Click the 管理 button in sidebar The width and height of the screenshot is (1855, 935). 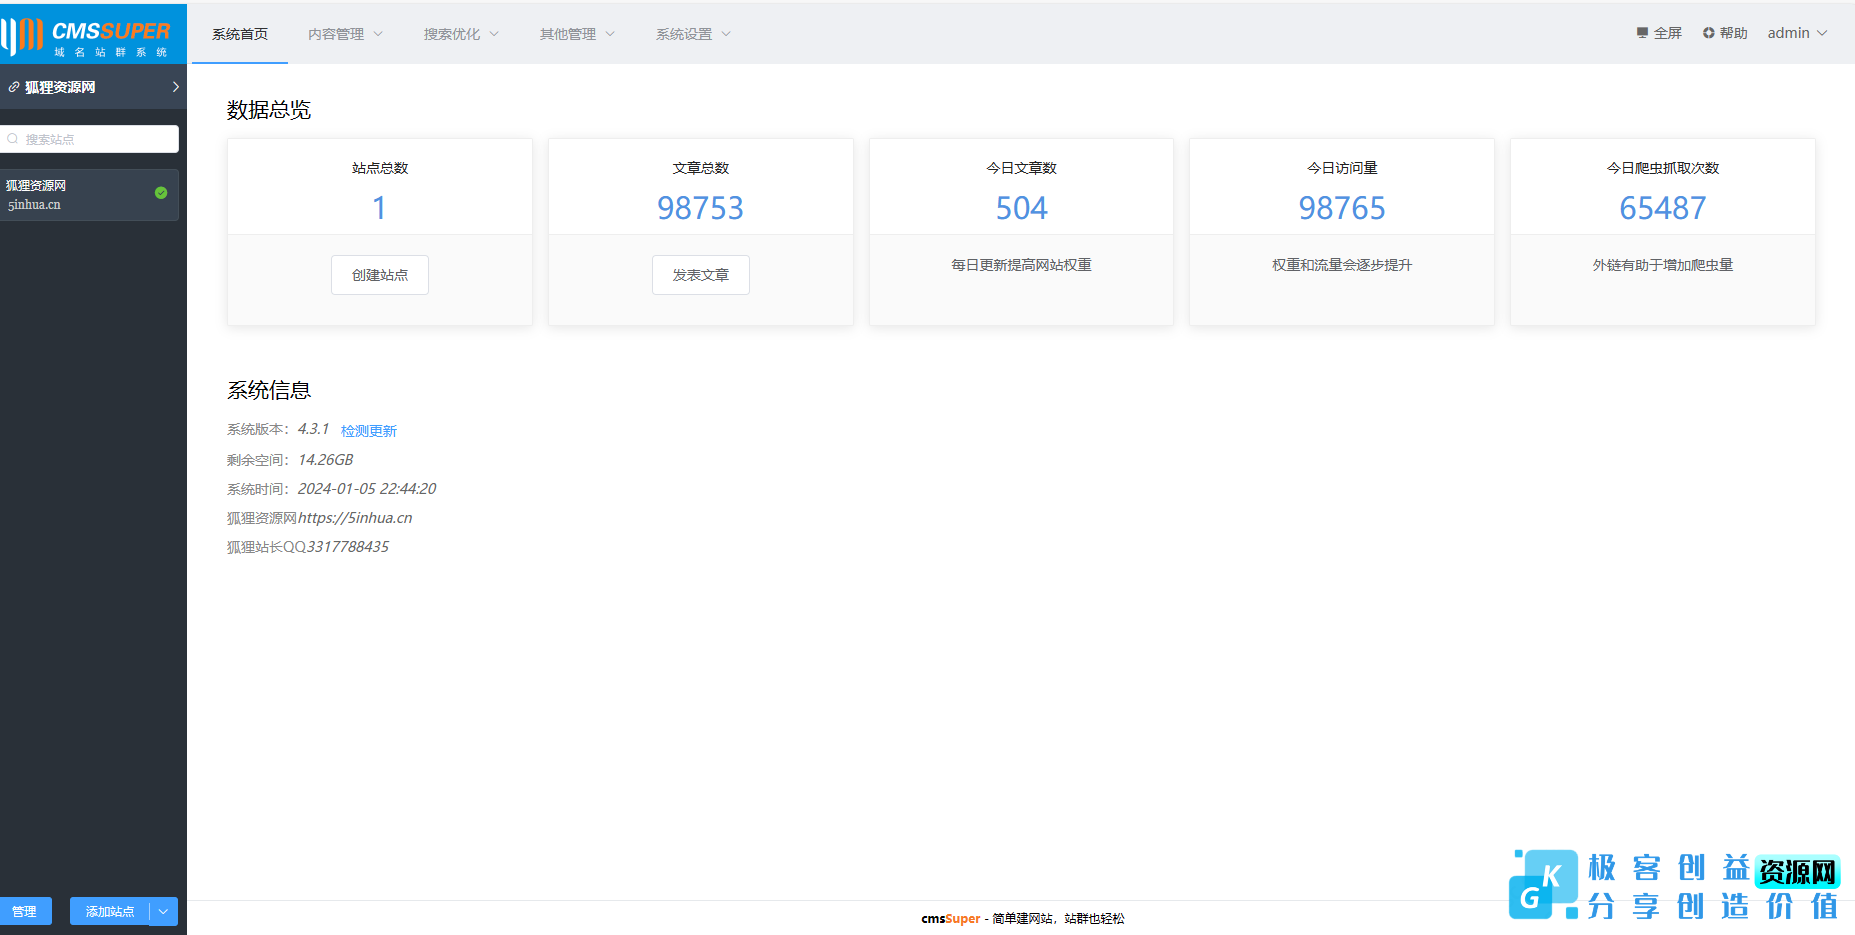coord(25,911)
